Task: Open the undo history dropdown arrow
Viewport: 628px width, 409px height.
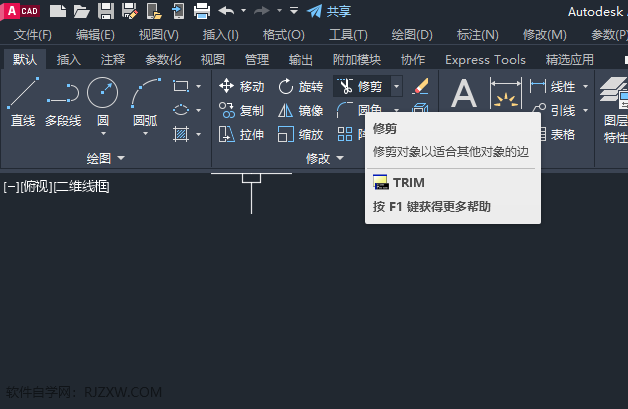Action: (x=243, y=11)
